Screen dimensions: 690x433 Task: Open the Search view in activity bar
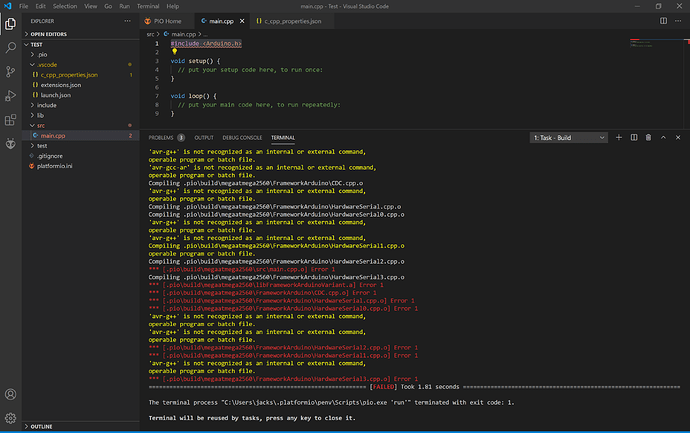(x=11, y=48)
